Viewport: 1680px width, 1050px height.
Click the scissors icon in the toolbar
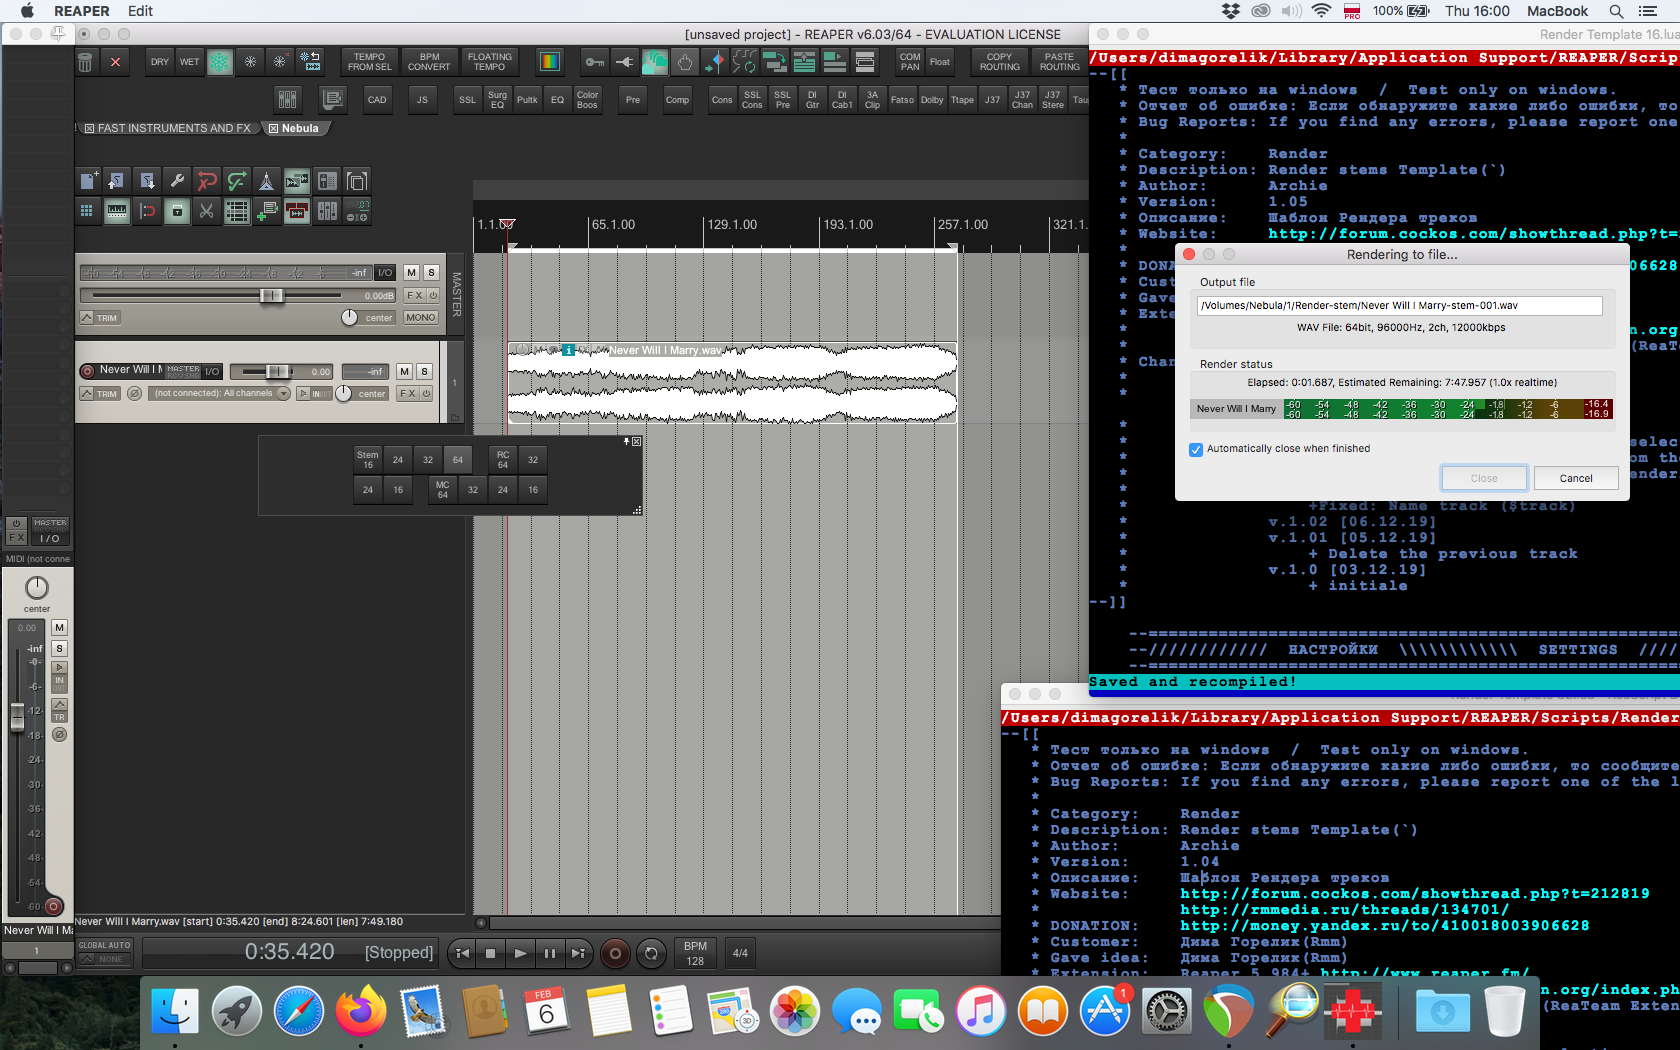[x=207, y=211]
